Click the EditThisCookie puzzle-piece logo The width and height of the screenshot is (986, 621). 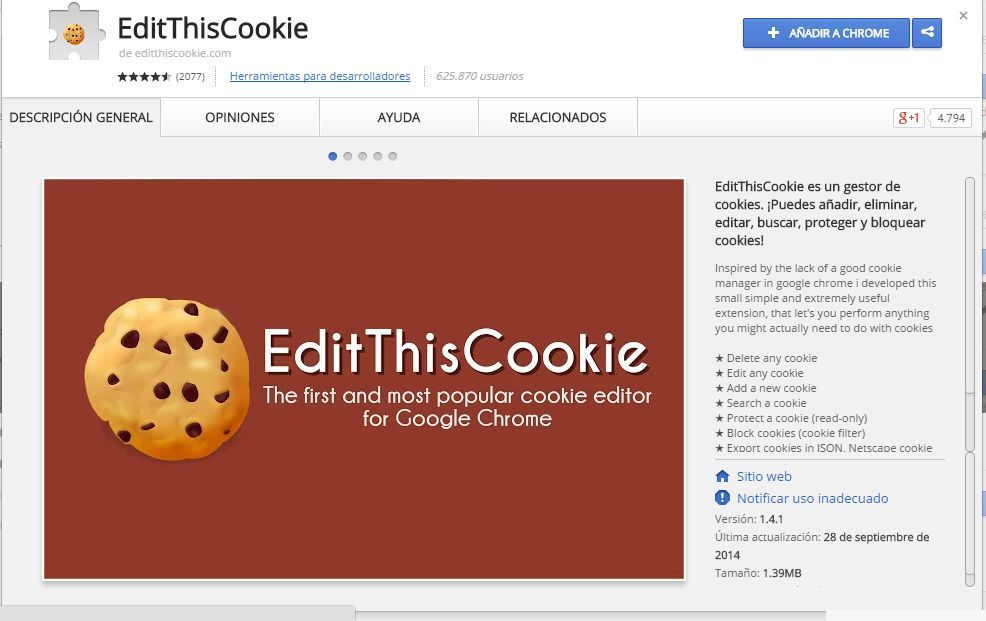click(76, 33)
